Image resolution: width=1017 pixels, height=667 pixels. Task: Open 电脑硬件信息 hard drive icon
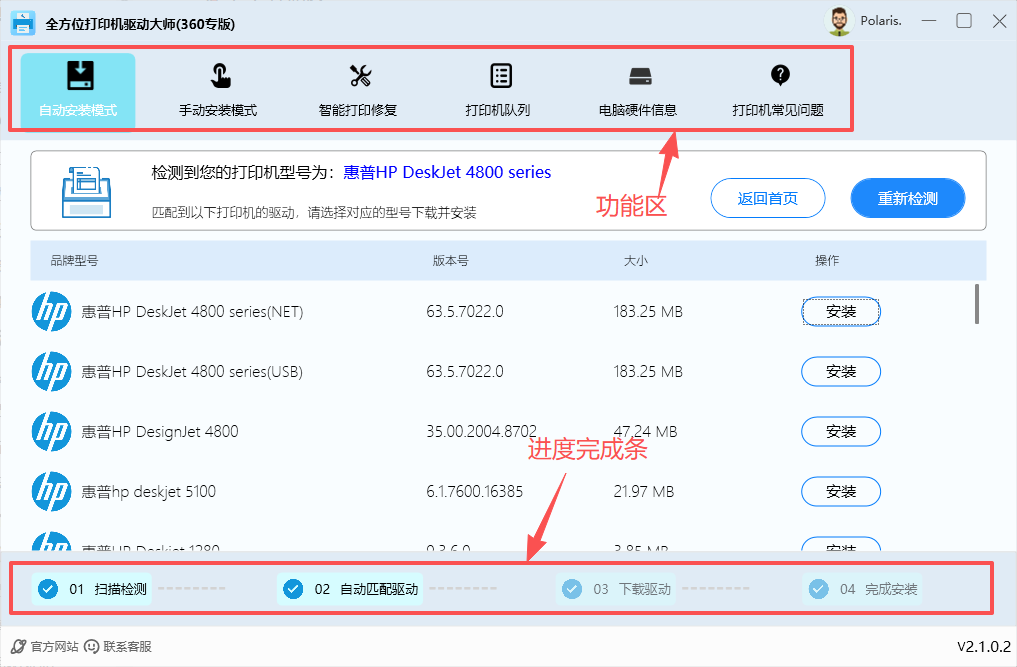640,76
